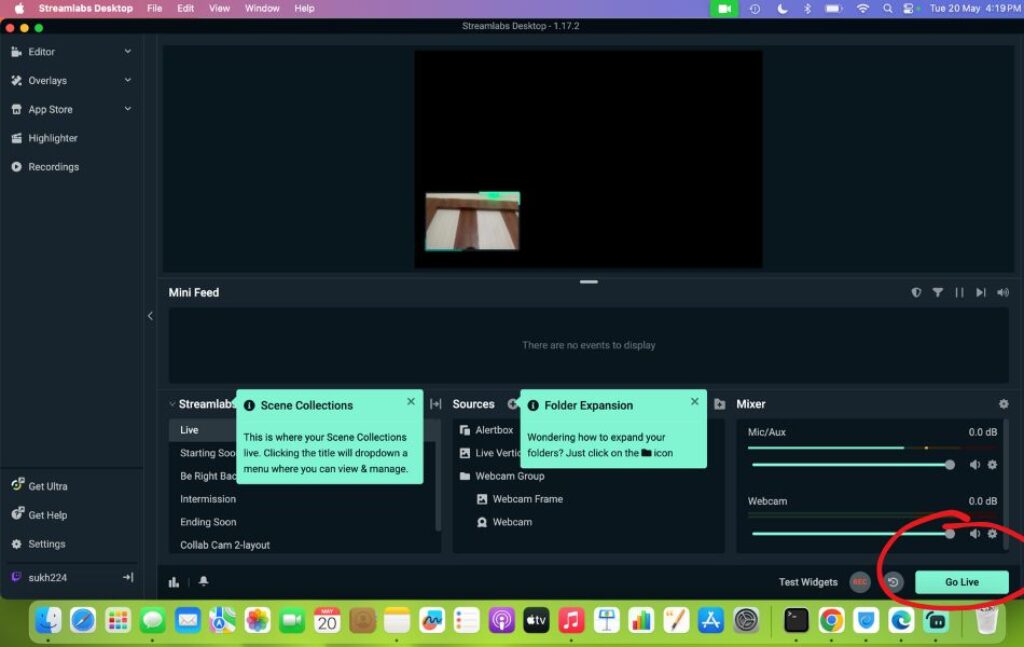Expand the App Store chevron
Image resolution: width=1024 pixels, height=647 pixels.
click(x=128, y=108)
